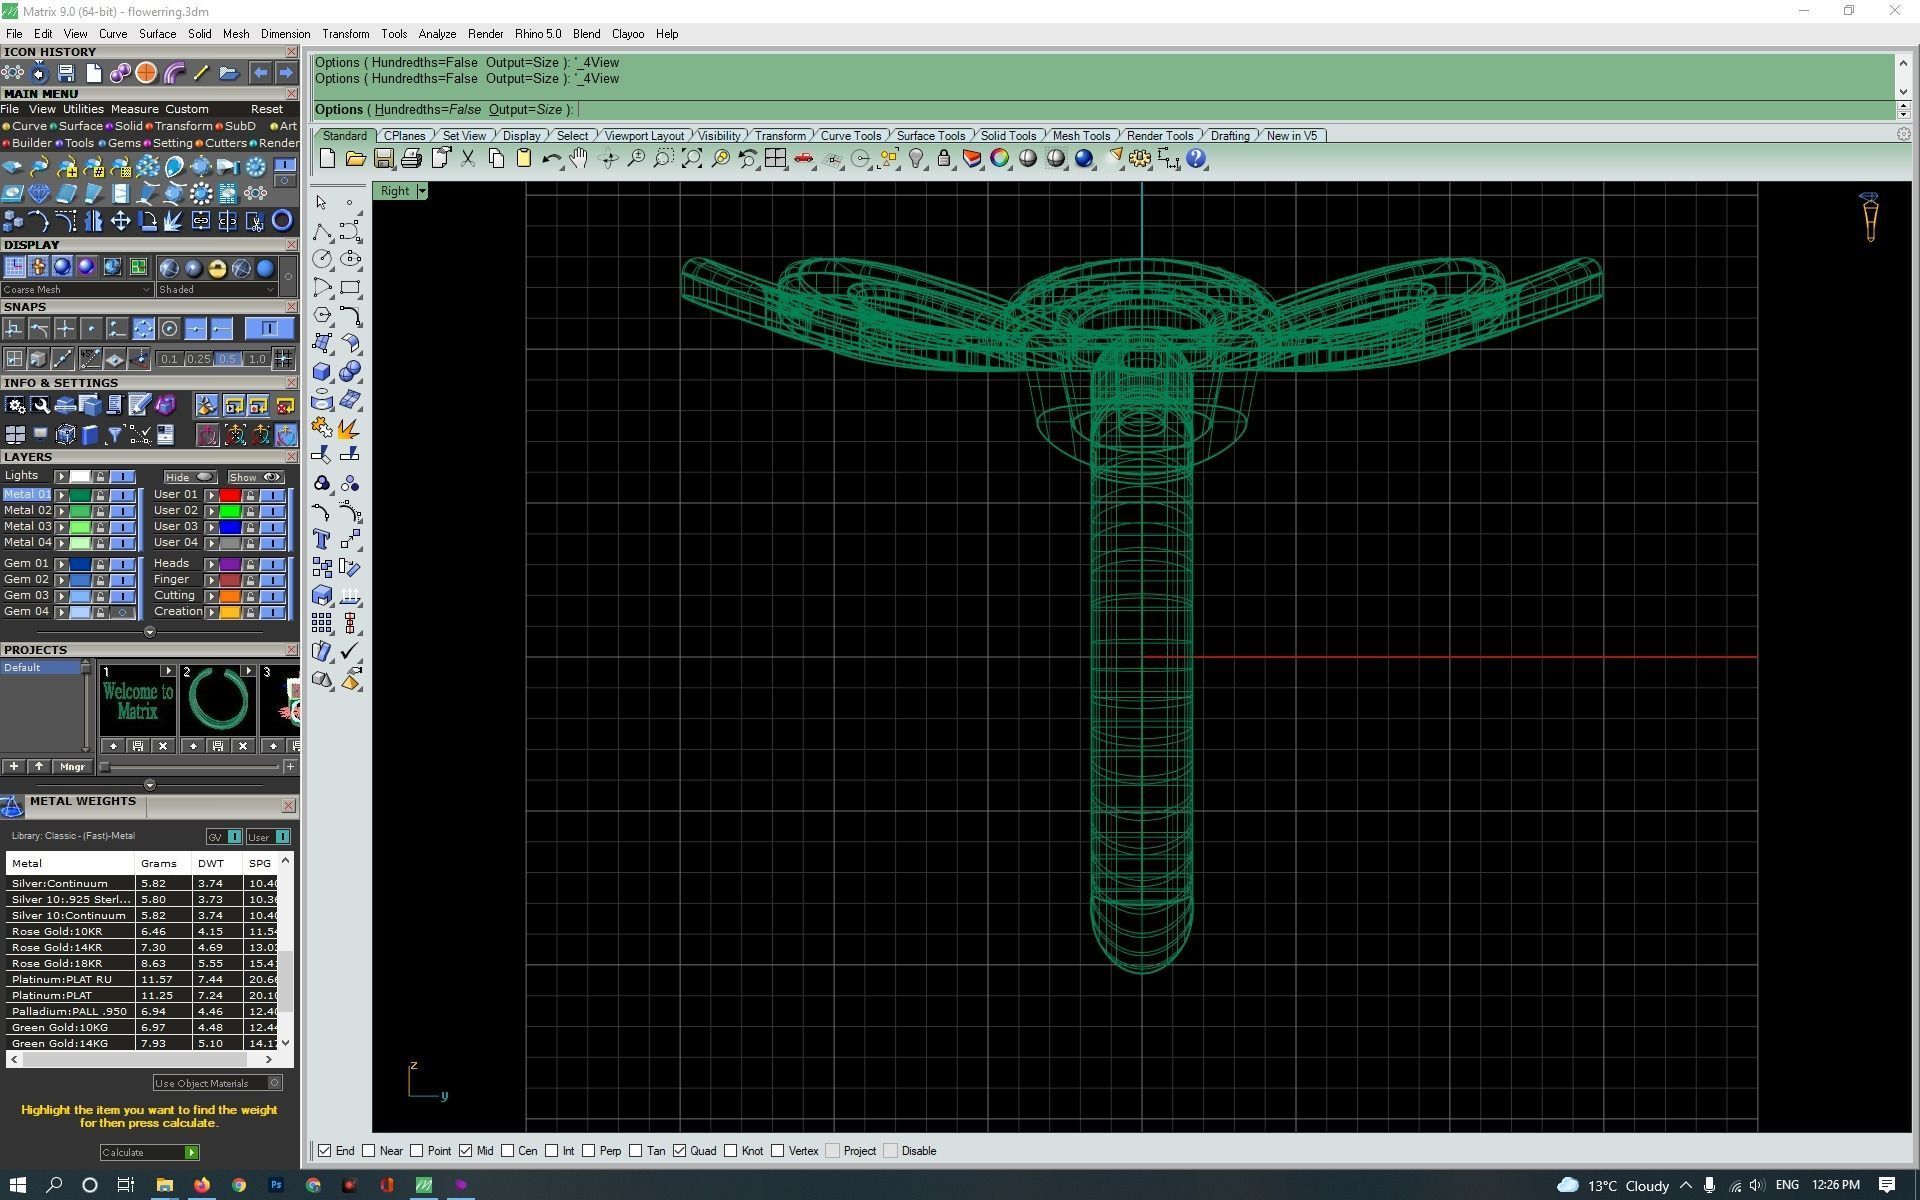Click the 4-viewport layout icon

pyautogui.click(x=775, y=158)
